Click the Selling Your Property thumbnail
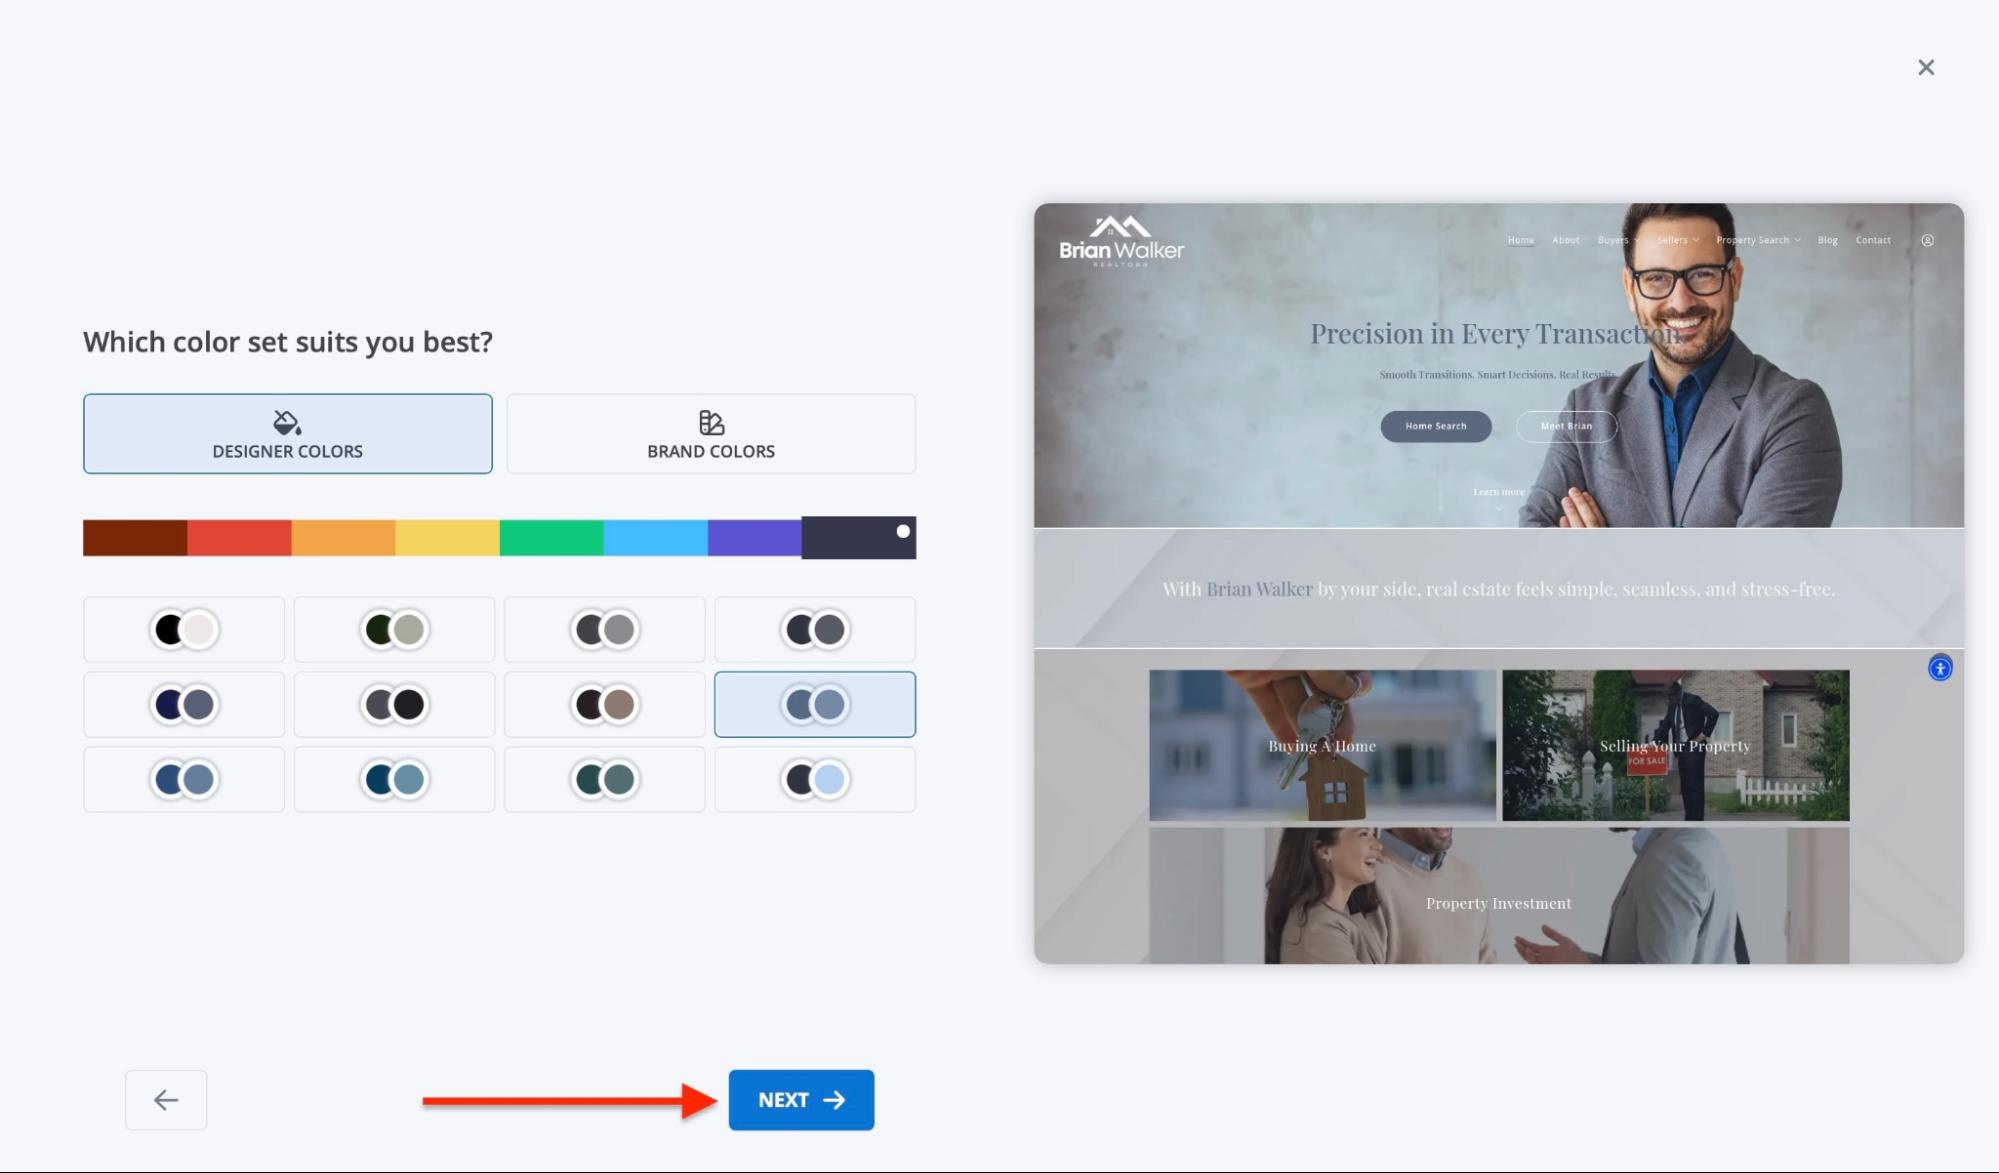Screen dimensions: 1999x1173 coord(1674,745)
